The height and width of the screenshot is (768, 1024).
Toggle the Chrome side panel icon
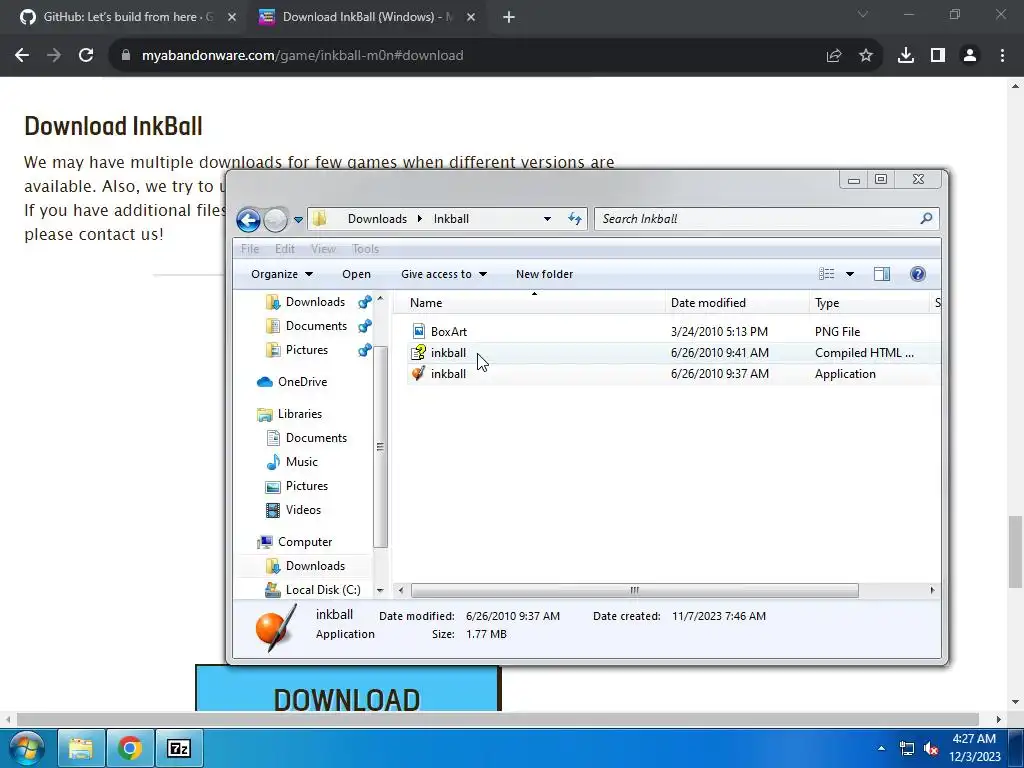938,56
